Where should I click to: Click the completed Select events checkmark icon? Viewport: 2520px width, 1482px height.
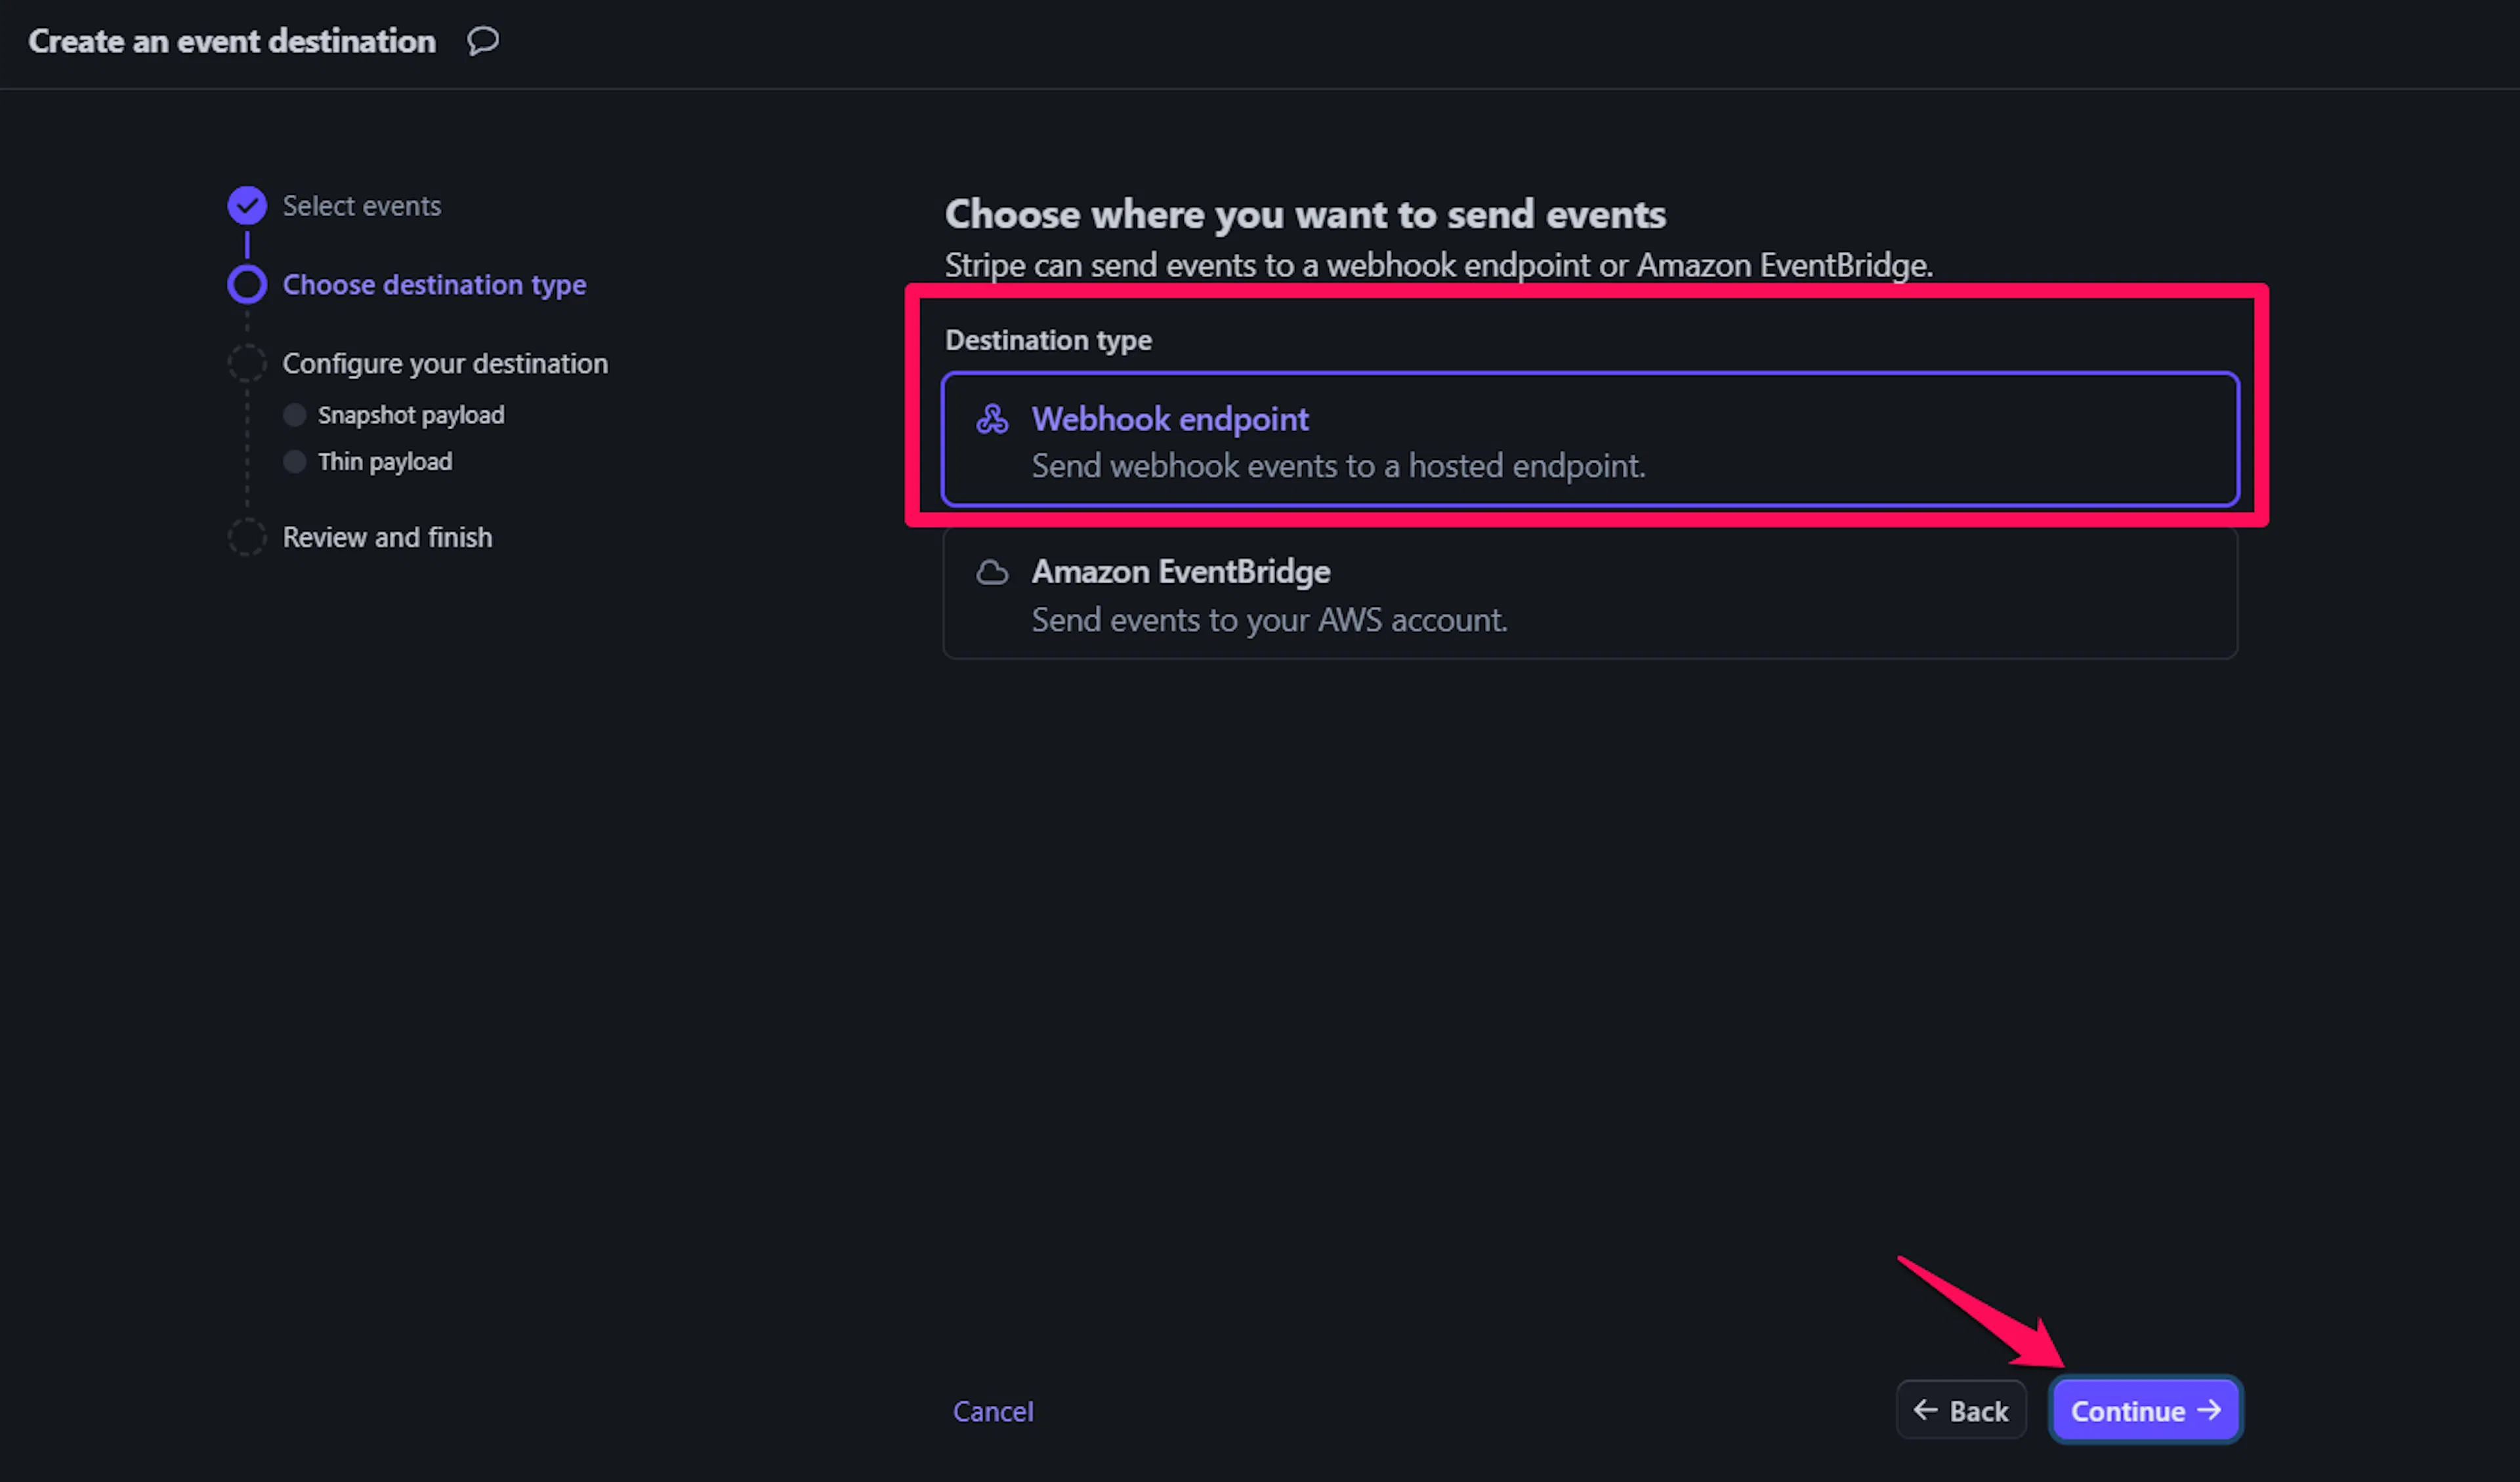pos(247,206)
